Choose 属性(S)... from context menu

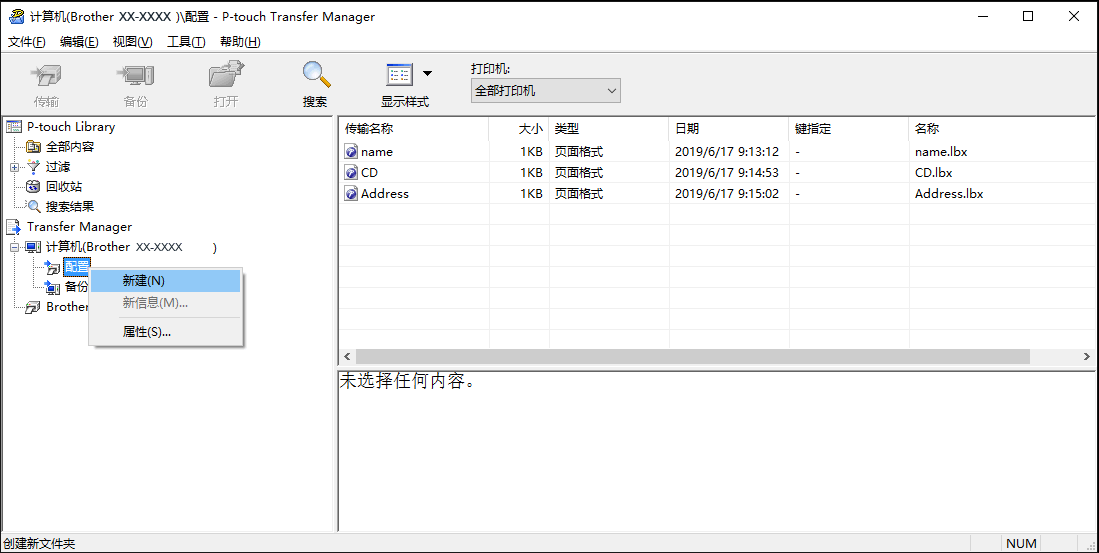click(x=166, y=332)
